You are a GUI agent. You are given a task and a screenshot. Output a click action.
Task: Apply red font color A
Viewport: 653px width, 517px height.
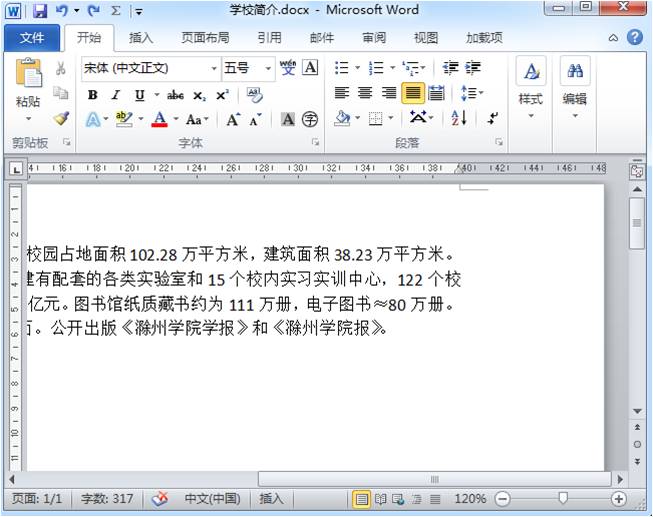click(x=159, y=120)
